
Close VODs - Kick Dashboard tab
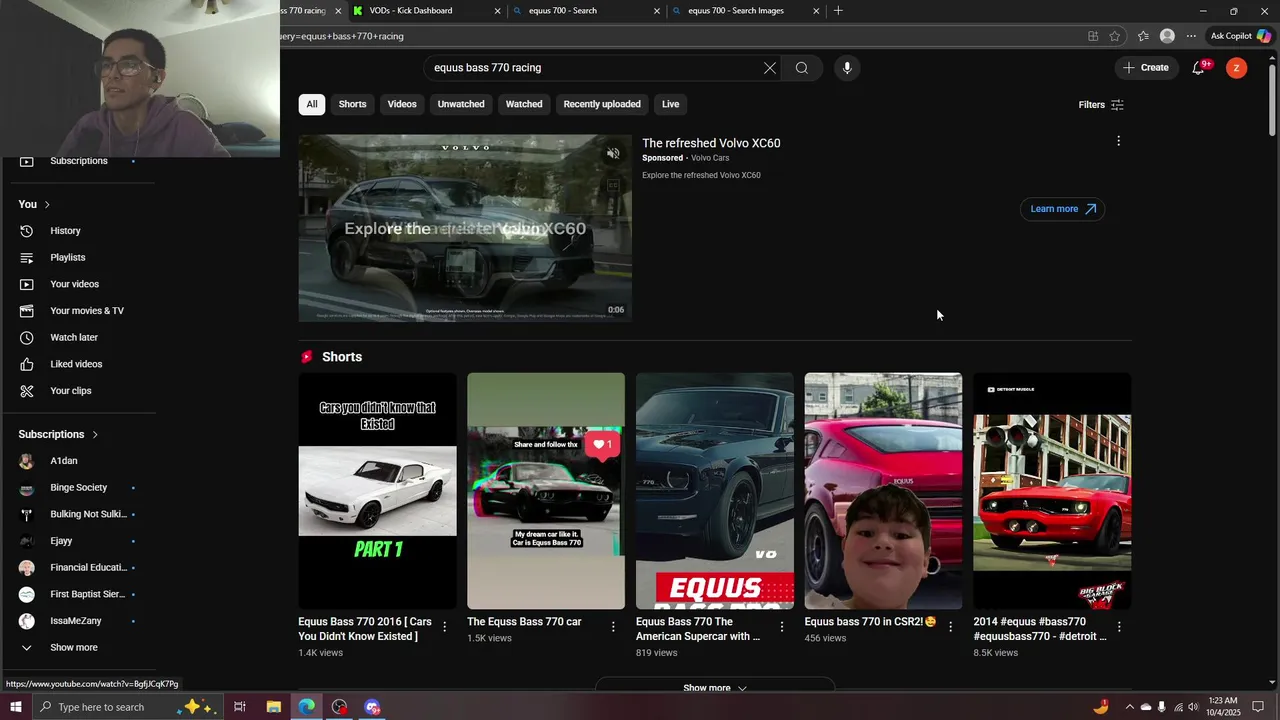click(497, 11)
